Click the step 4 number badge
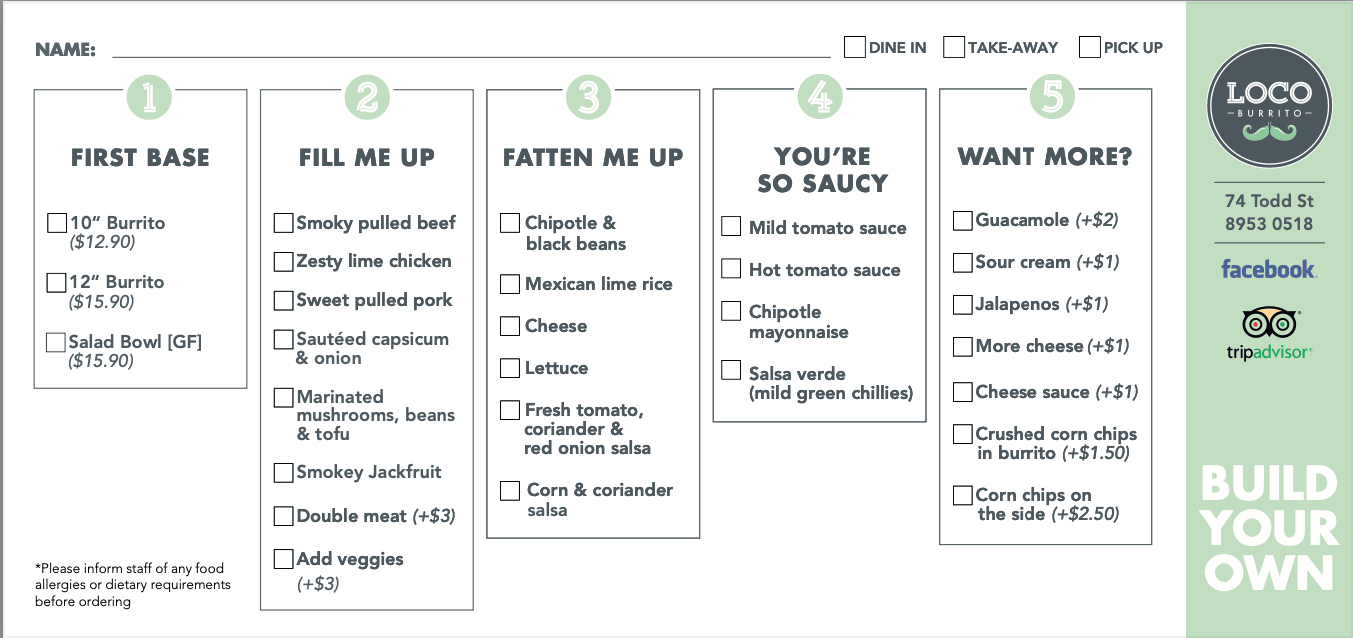The width and height of the screenshot is (1353, 638). [x=819, y=97]
